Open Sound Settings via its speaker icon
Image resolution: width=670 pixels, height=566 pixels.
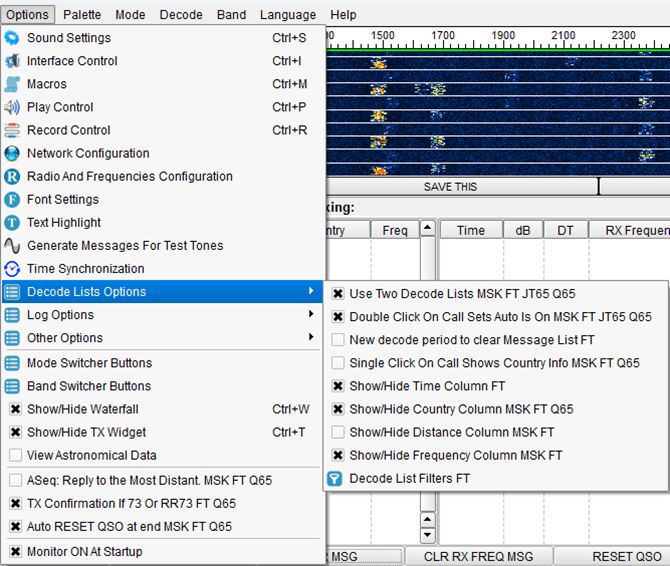click(12, 38)
